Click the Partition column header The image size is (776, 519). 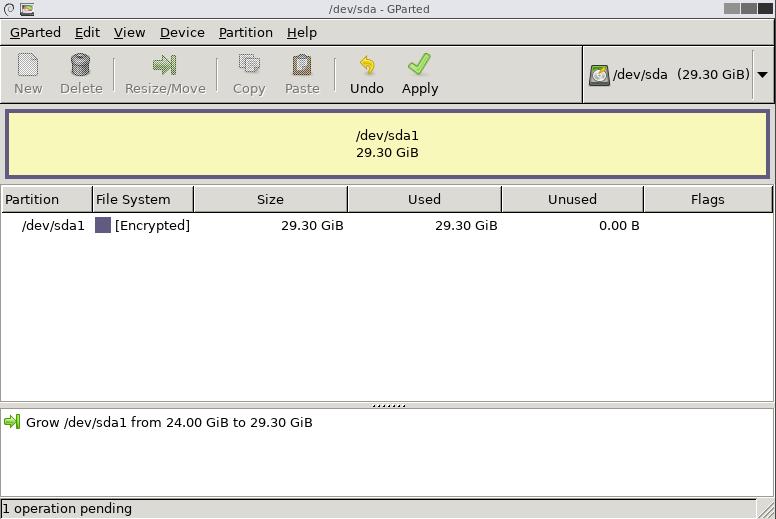(x=47, y=199)
